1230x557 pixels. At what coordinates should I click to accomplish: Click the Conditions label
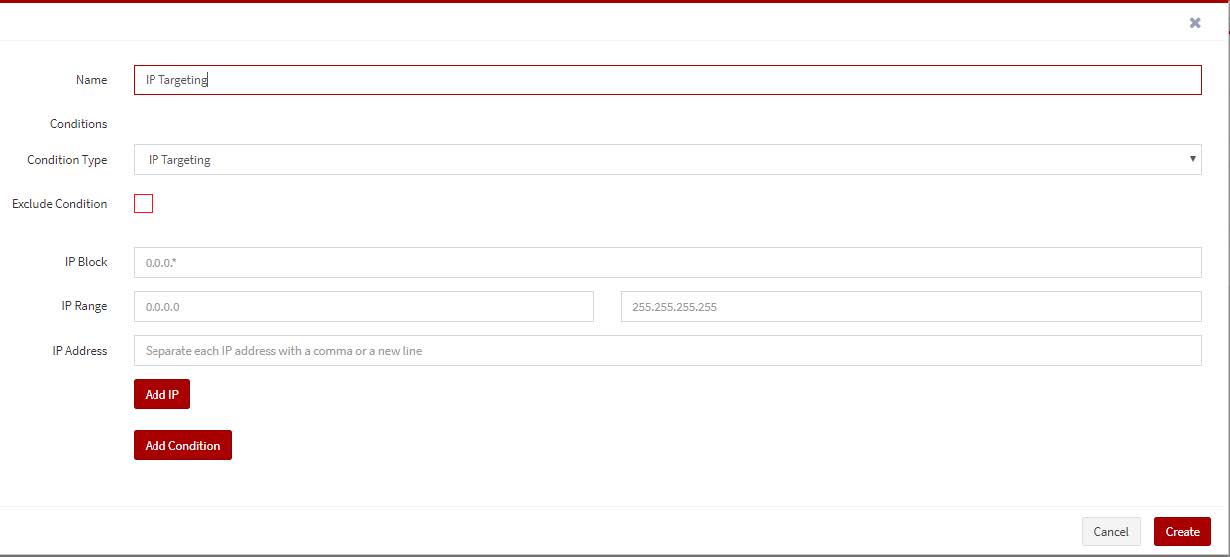[78, 124]
